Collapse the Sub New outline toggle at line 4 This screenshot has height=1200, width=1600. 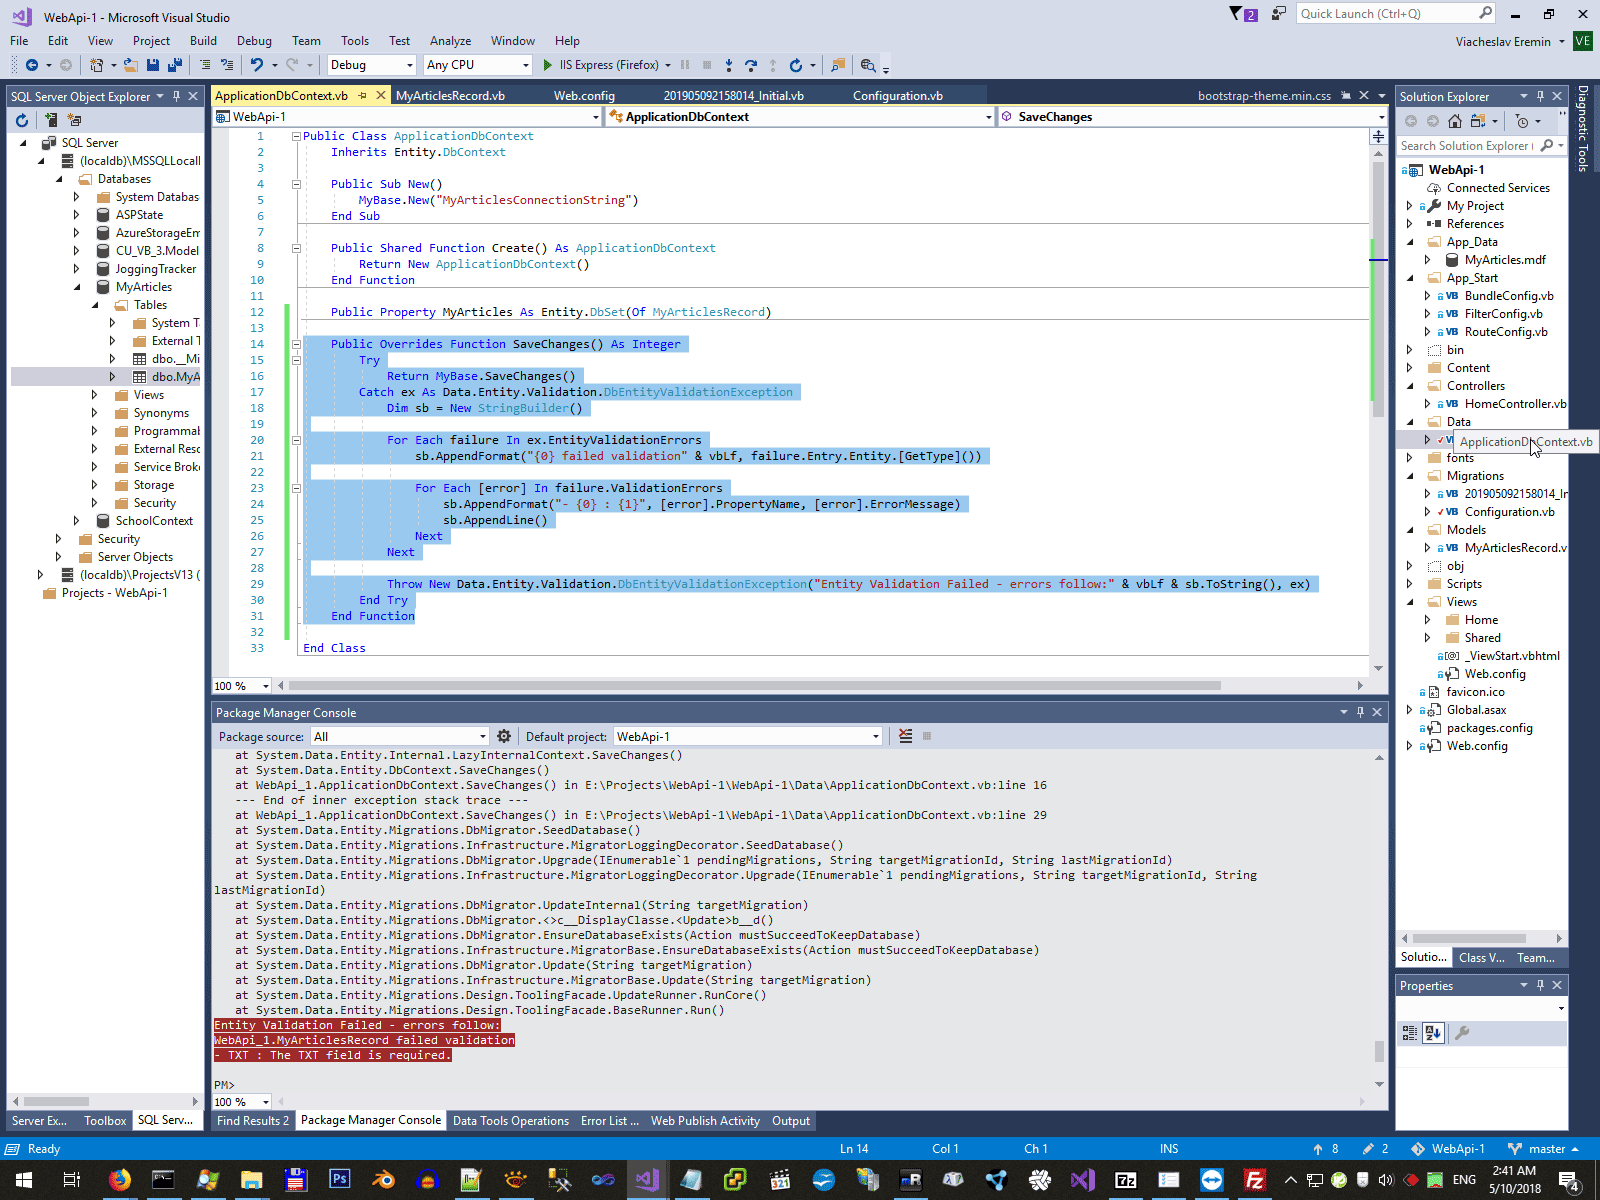coord(296,184)
